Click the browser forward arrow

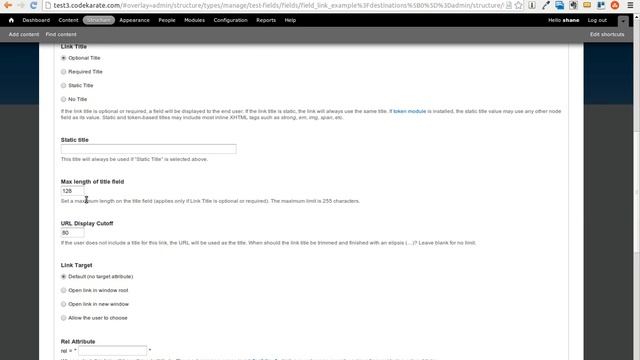coord(21,5)
